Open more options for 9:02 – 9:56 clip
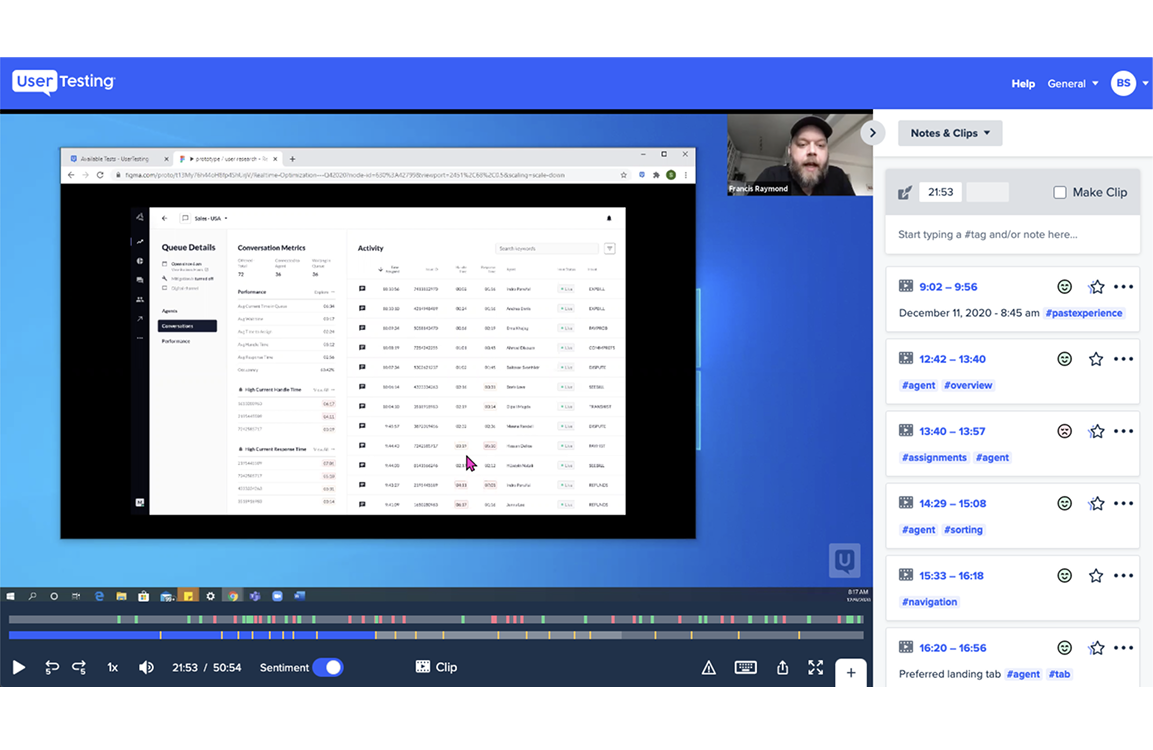 point(1124,287)
